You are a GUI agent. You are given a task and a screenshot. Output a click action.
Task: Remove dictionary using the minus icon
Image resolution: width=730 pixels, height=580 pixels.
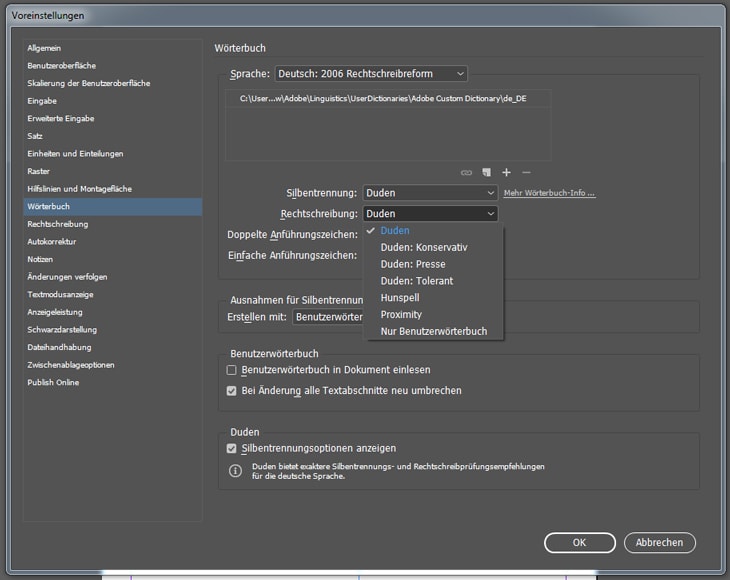pyautogui.click(x=526, y=173)
